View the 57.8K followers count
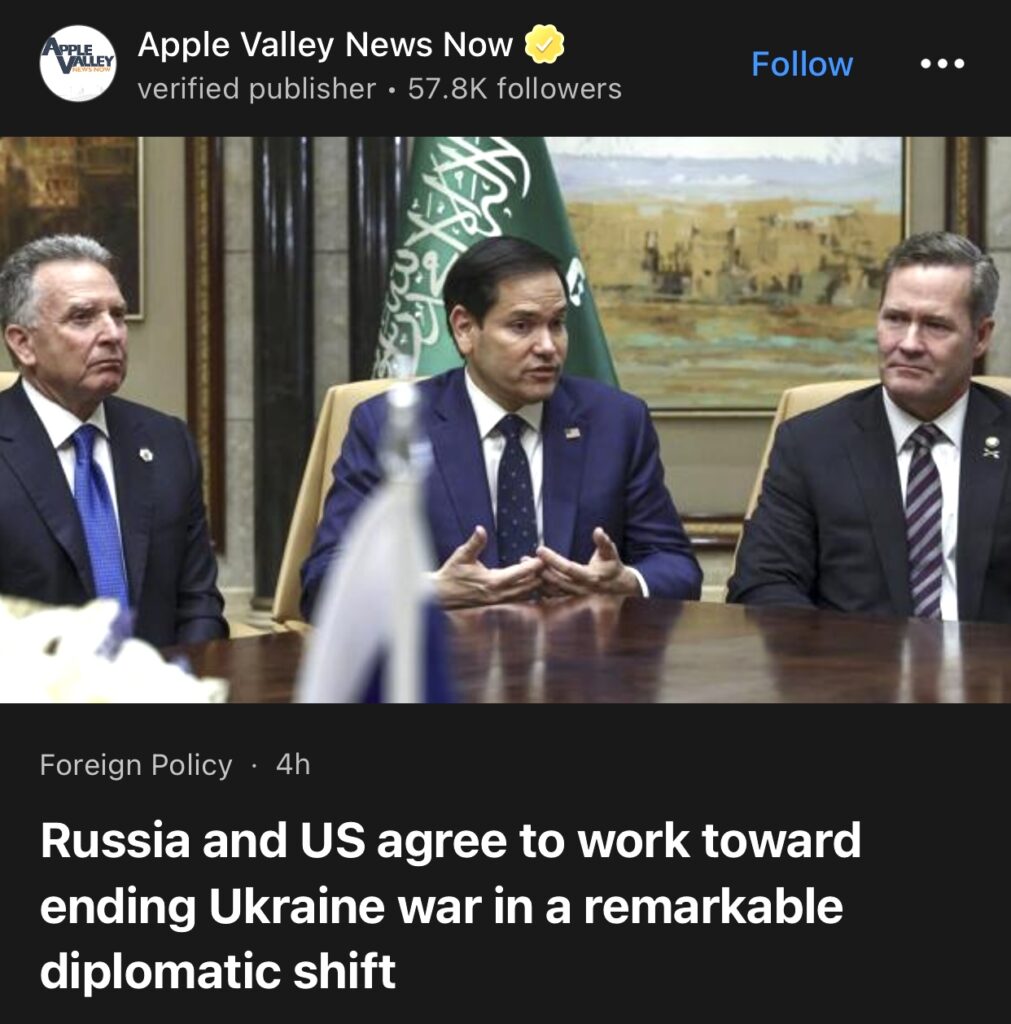 point(515,89)
